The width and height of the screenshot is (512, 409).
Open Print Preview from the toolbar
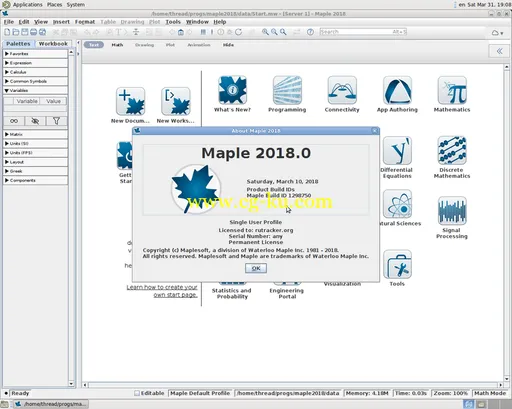42,32
